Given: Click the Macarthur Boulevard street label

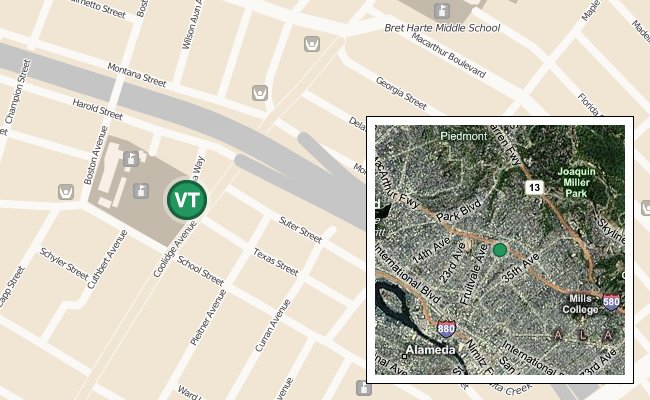Looking at the screenshot, I should click(x=448, y=55).
